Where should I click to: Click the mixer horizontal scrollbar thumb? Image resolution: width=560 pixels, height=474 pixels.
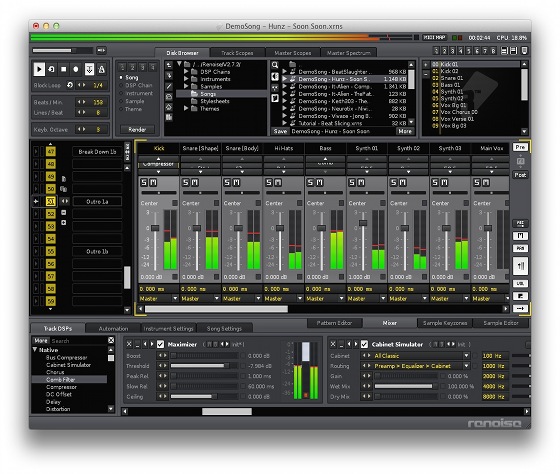click(216, 309)
